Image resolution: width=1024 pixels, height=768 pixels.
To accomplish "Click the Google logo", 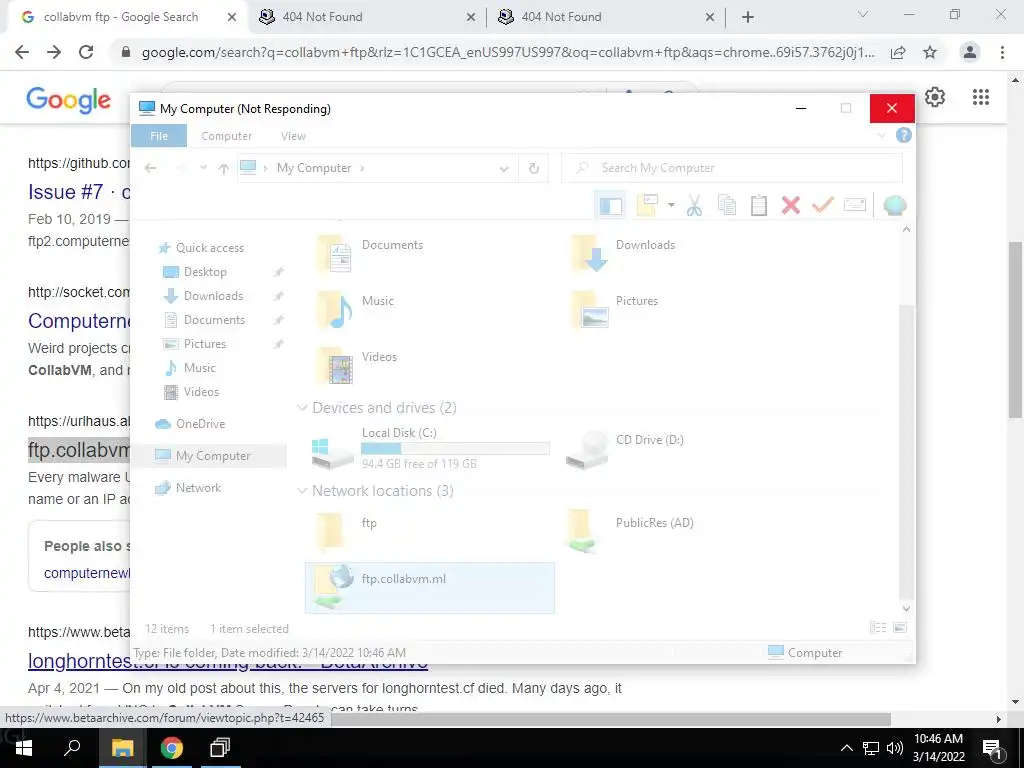I will point(69,99).
